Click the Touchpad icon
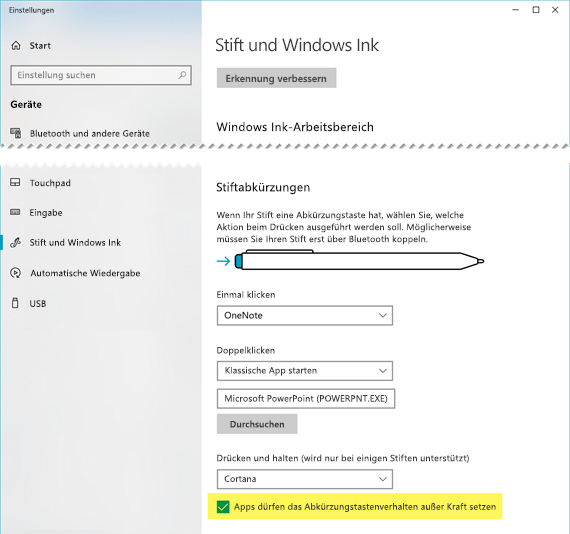This screenshot has height=534, width=570. pyautogui.click(x=15, y=182)
